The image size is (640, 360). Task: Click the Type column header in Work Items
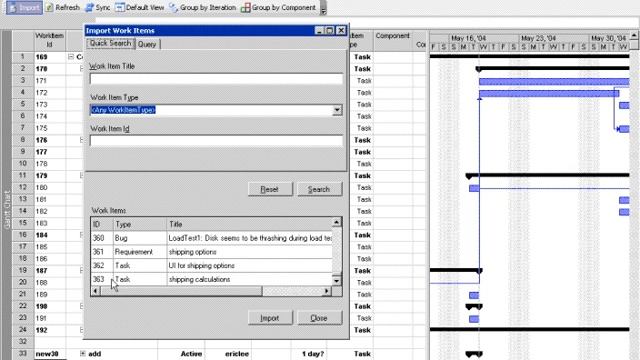[140, 224]
